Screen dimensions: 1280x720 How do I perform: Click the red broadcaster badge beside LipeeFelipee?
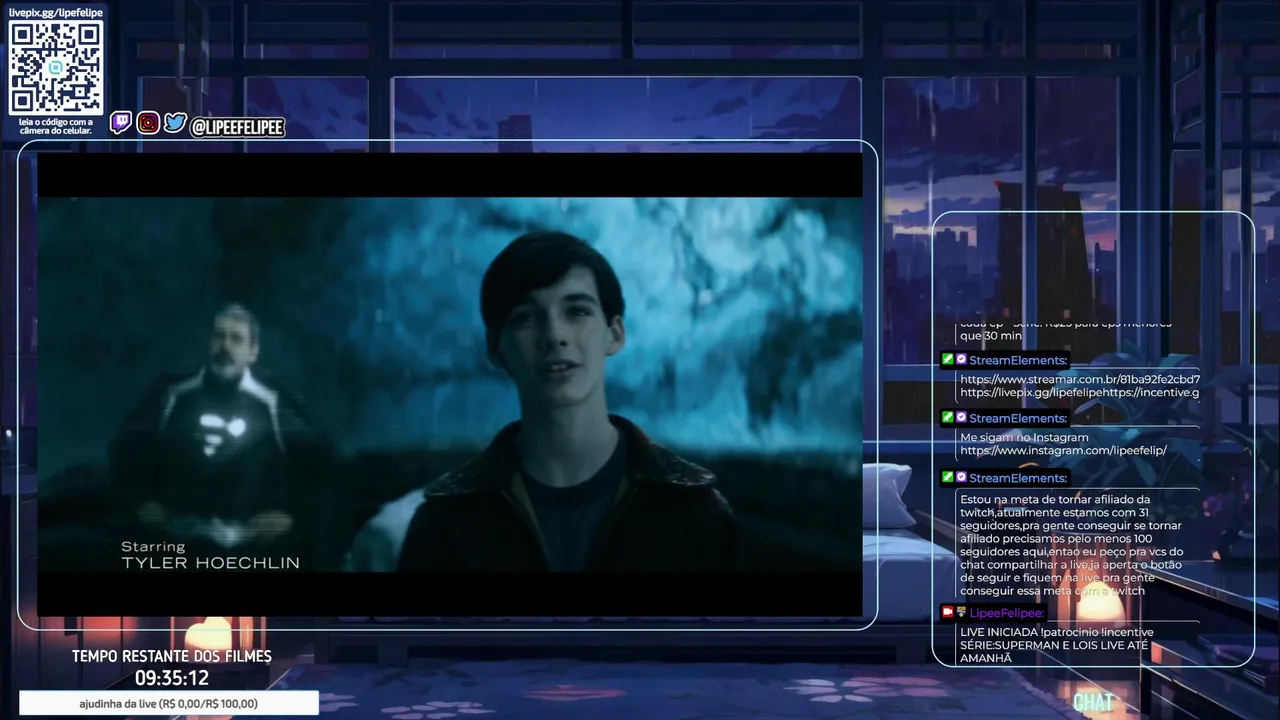click(947, 612)
